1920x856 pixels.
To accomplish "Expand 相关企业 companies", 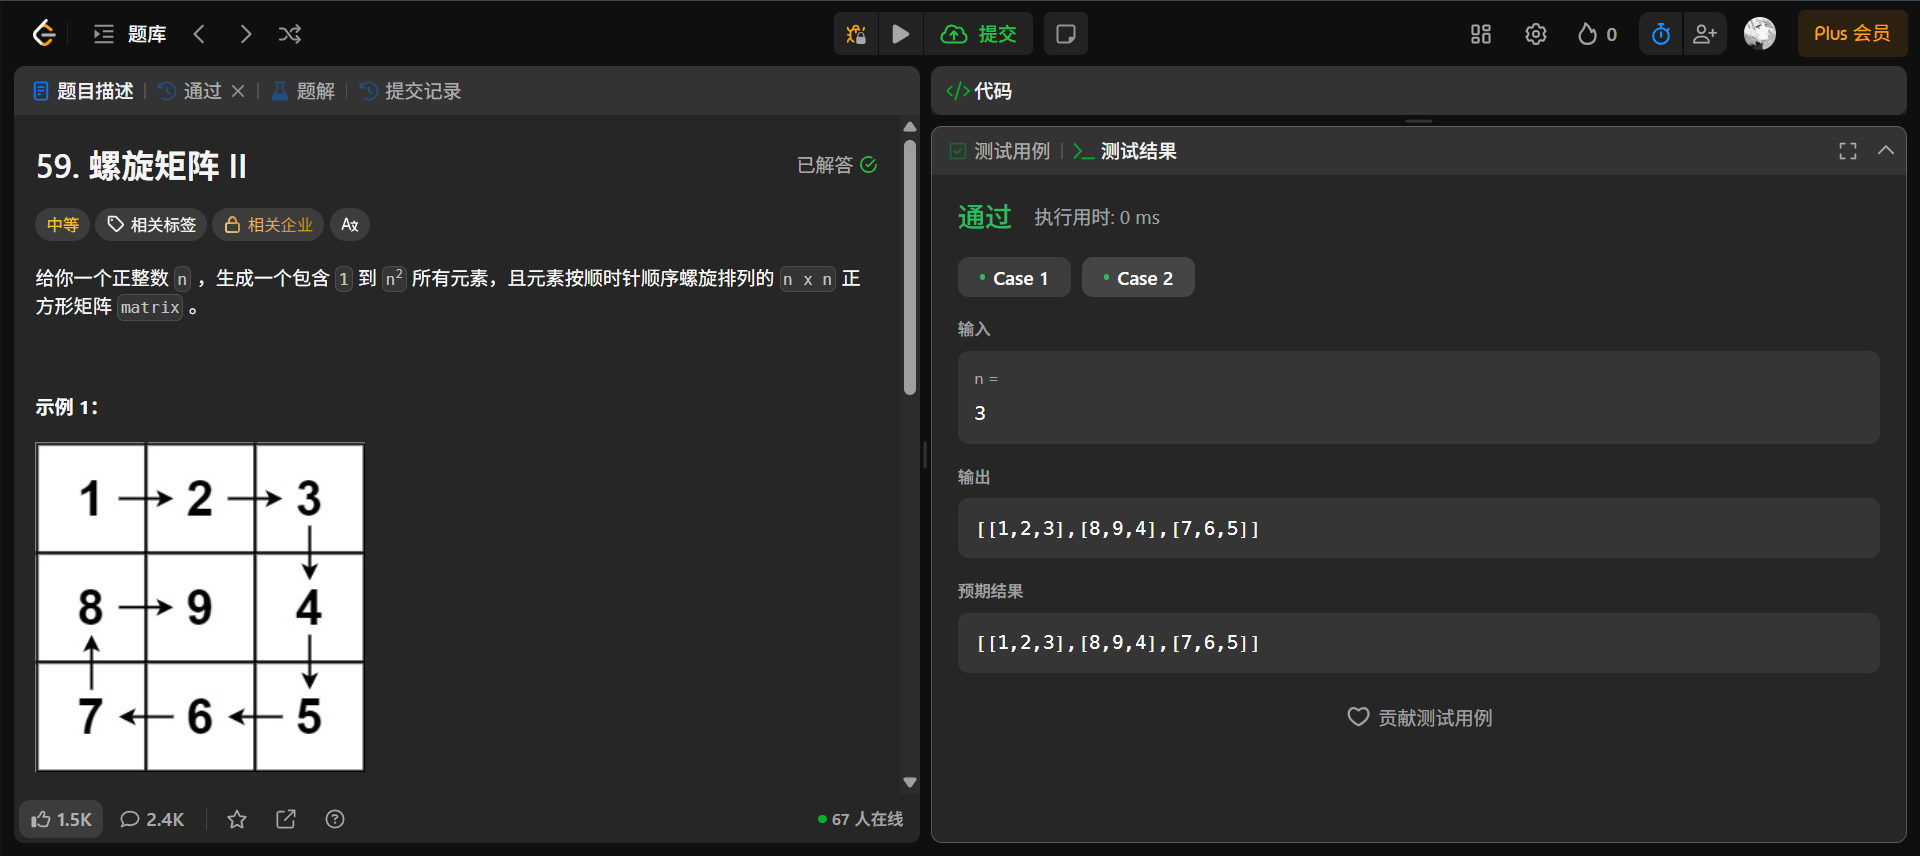I will click(268, 225).
